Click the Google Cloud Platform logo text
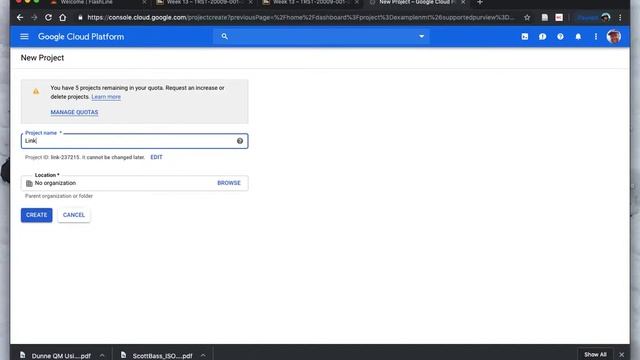 point(81,37)
